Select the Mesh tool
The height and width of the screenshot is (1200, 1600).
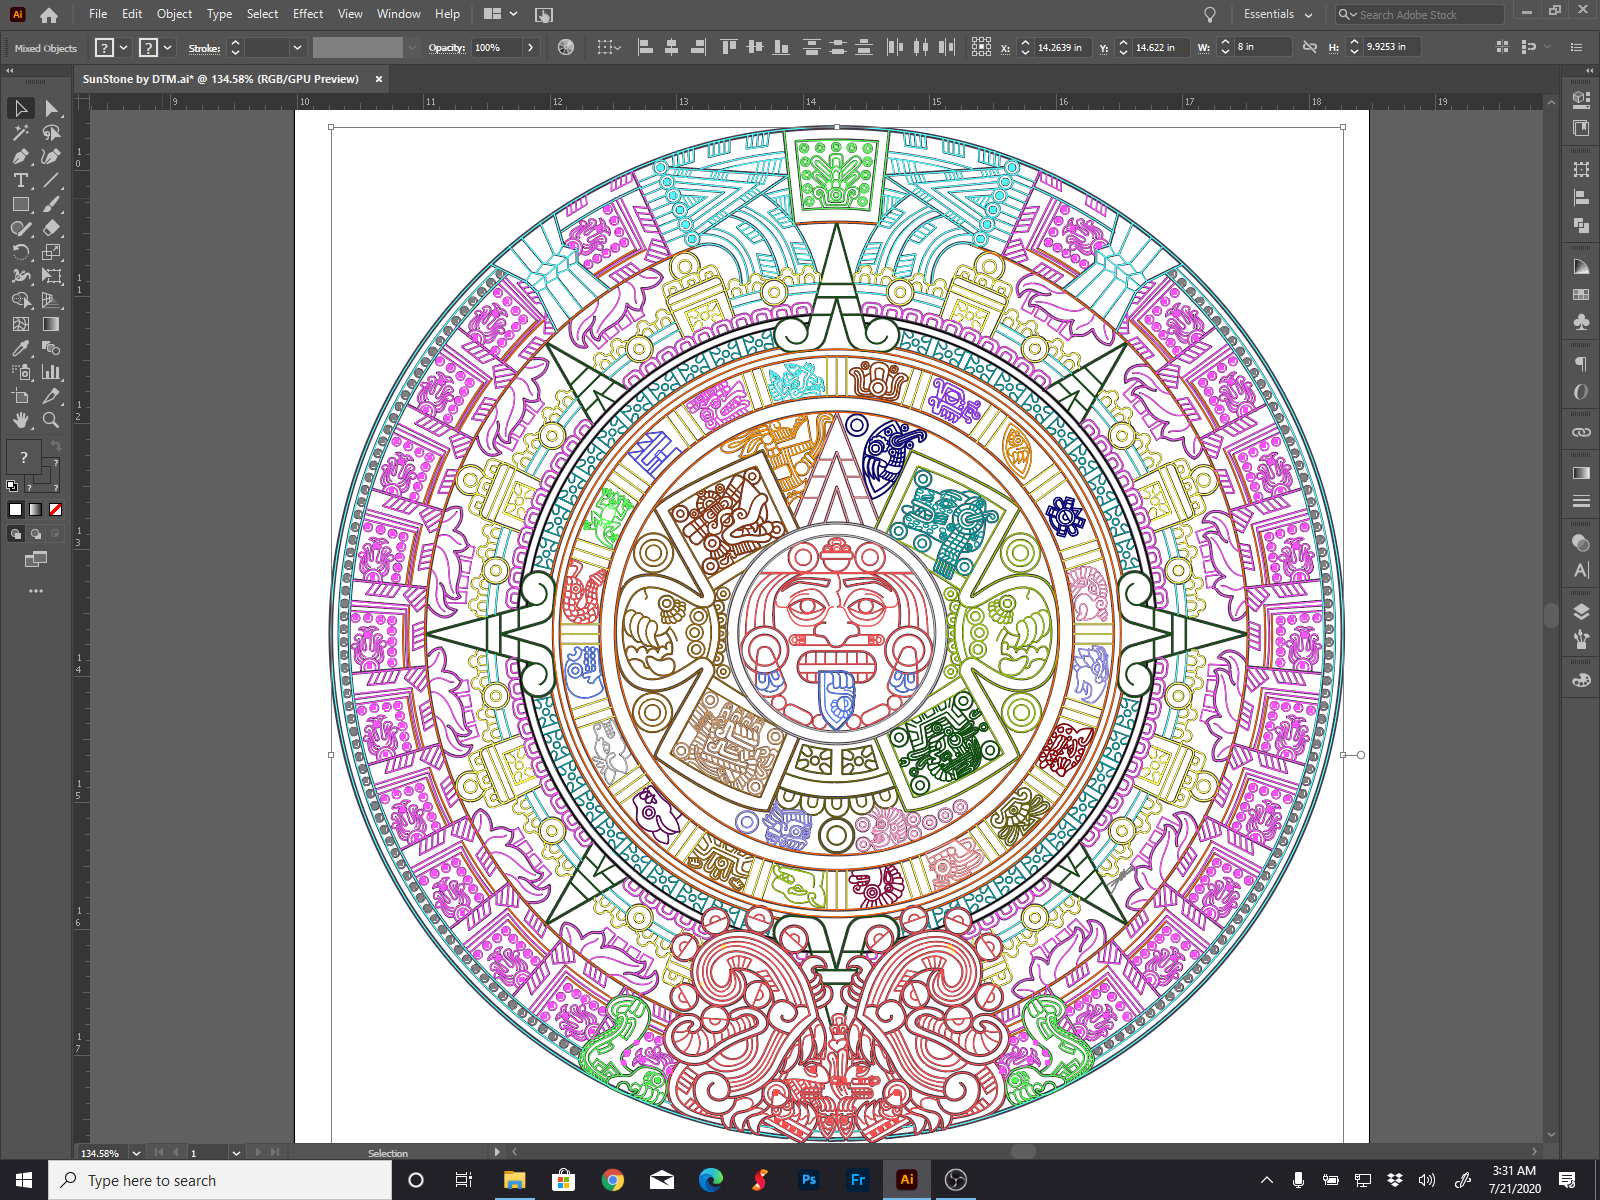[21, 324]
